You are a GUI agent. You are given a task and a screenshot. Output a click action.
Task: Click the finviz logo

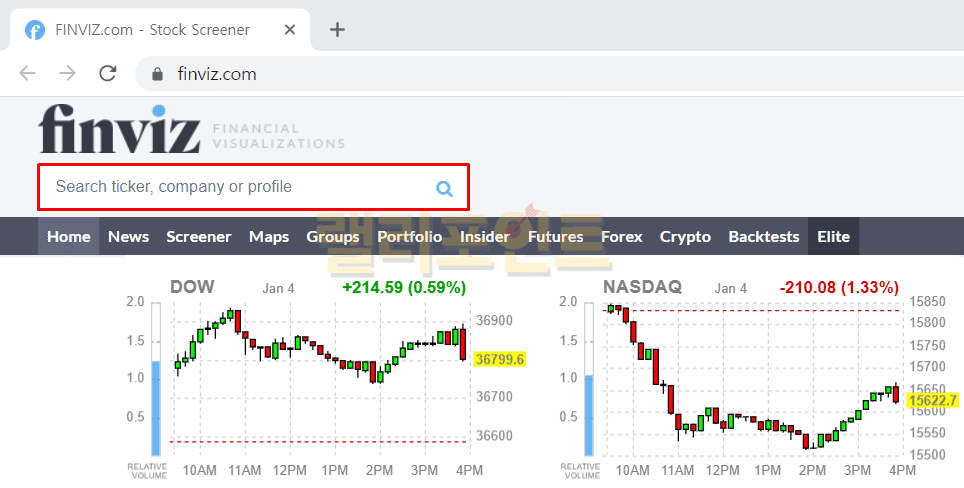(120, 130)
